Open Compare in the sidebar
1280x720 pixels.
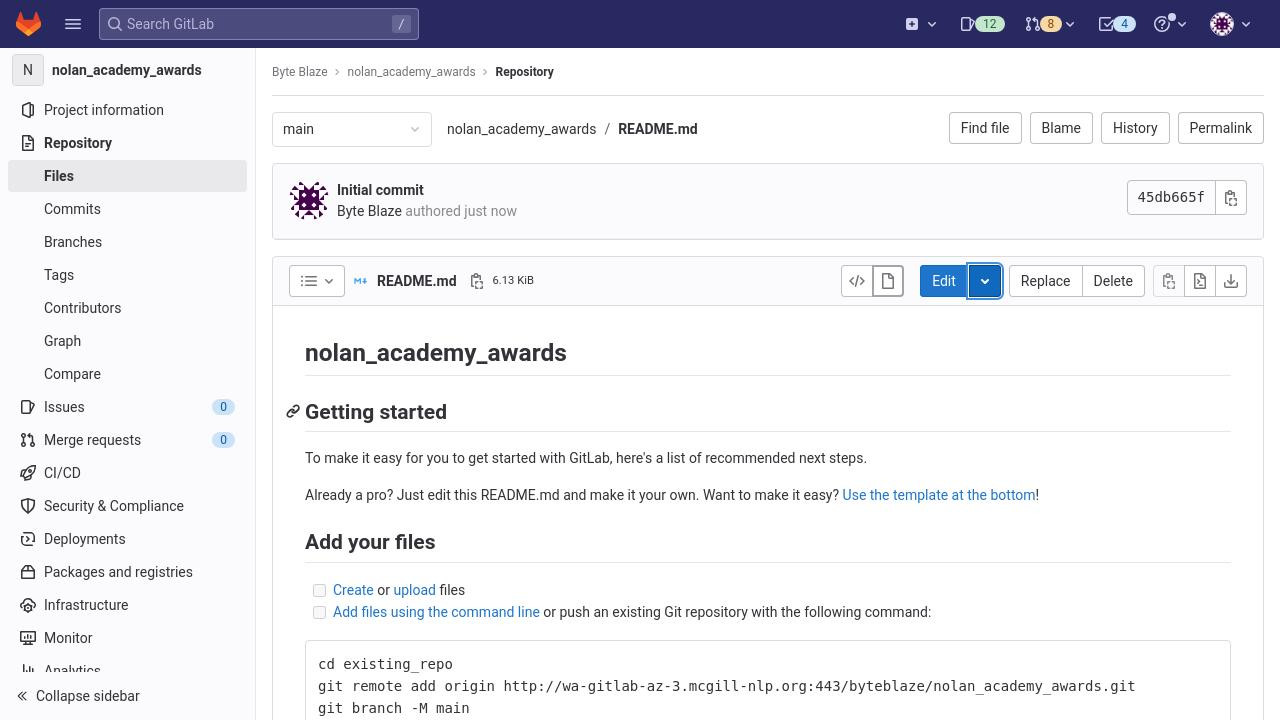pyautogui.click(x=128, y=374)
